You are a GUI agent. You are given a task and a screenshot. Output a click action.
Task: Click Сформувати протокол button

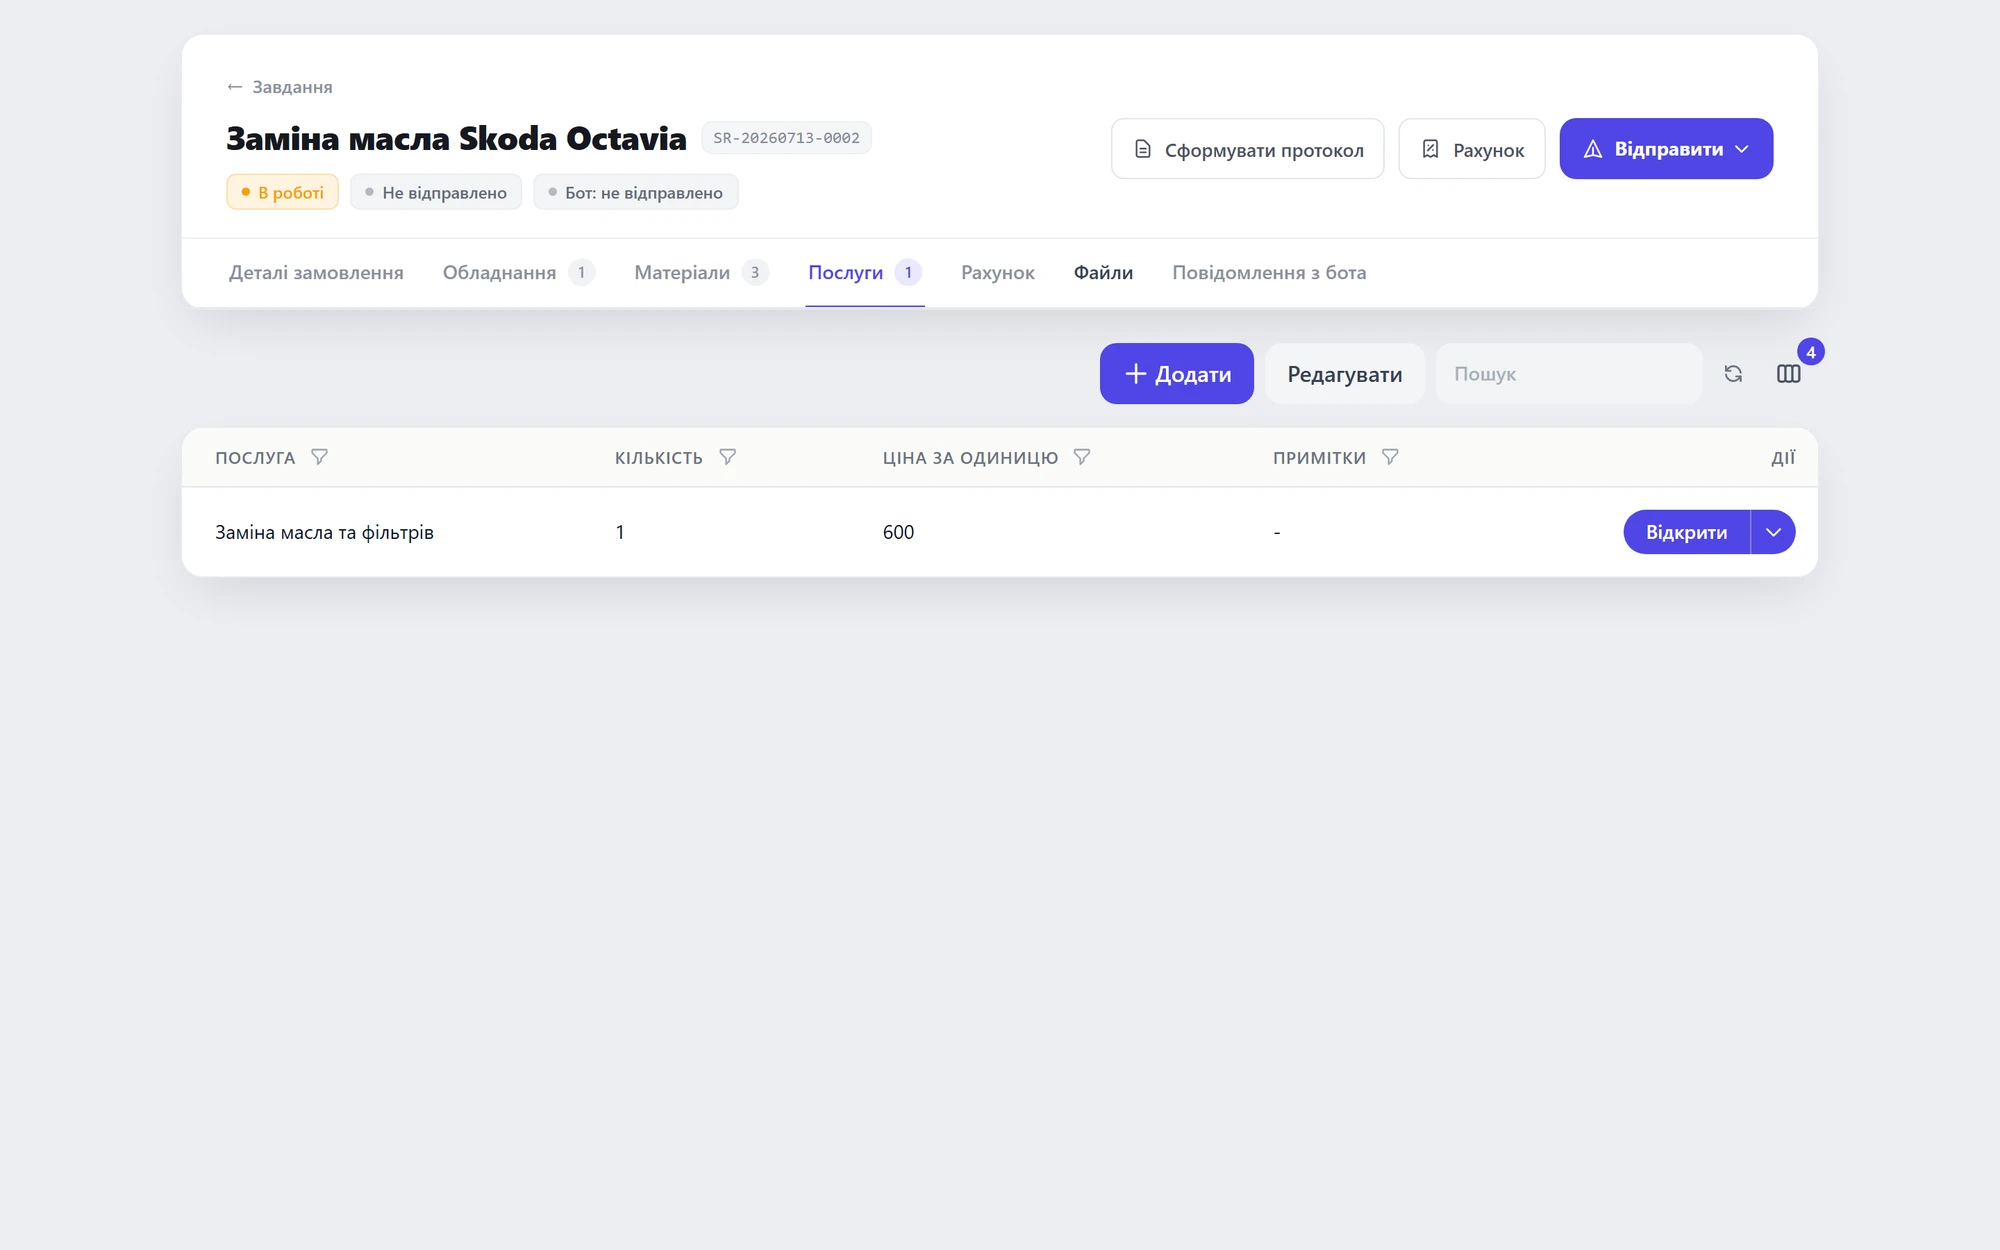point(1247,149)
